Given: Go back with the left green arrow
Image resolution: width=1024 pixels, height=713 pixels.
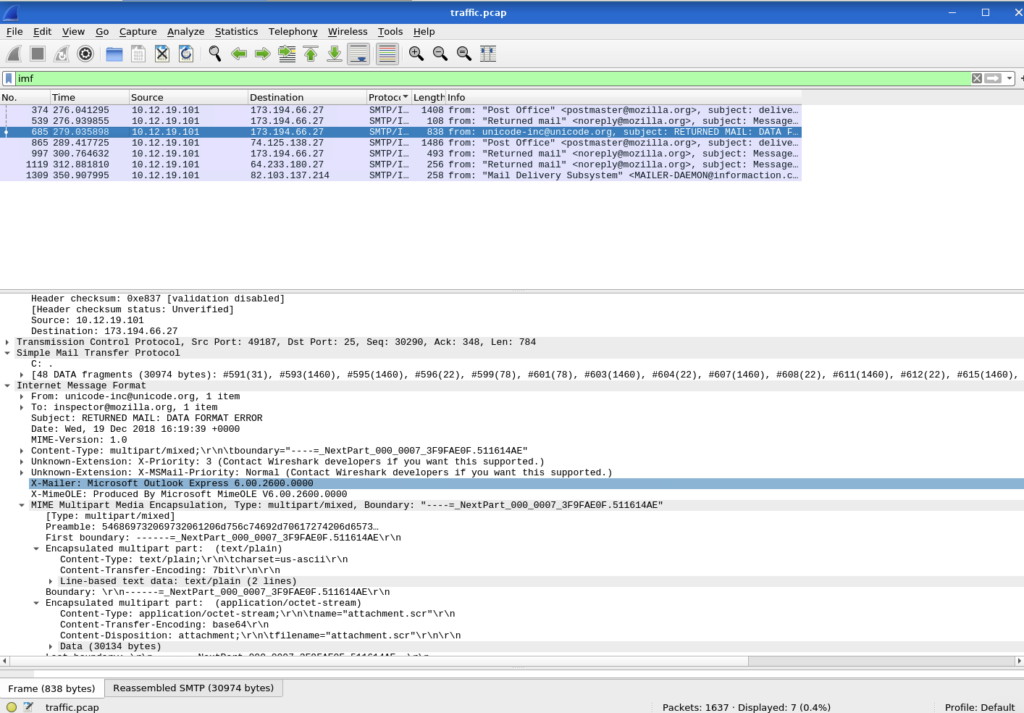Looking at the screenshot, I should (238, 54).
